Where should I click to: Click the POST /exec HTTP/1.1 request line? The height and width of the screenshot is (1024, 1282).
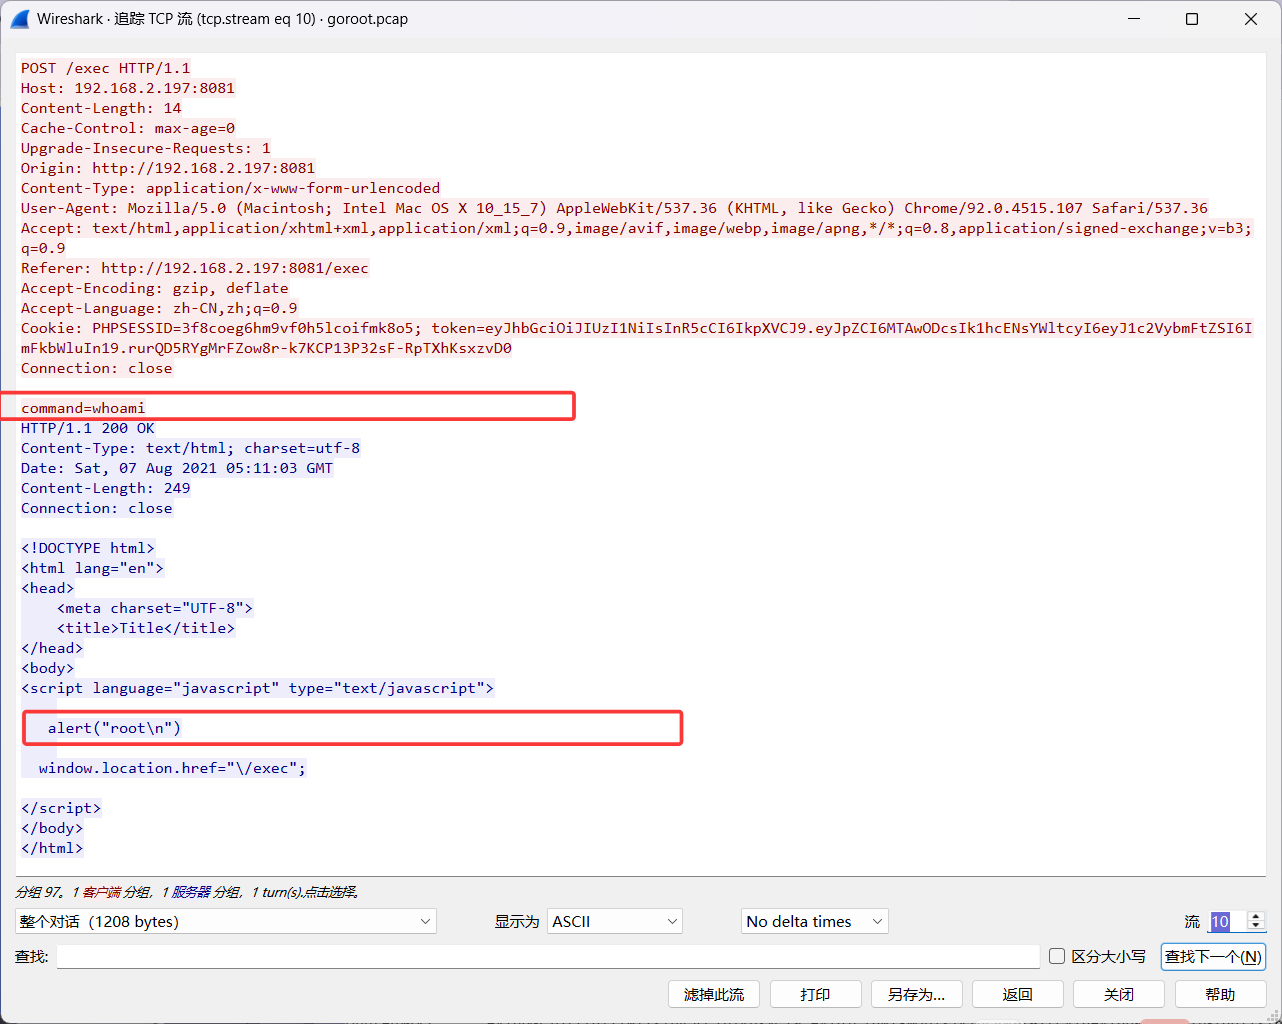pyautogui.click(x=105, y=68)
